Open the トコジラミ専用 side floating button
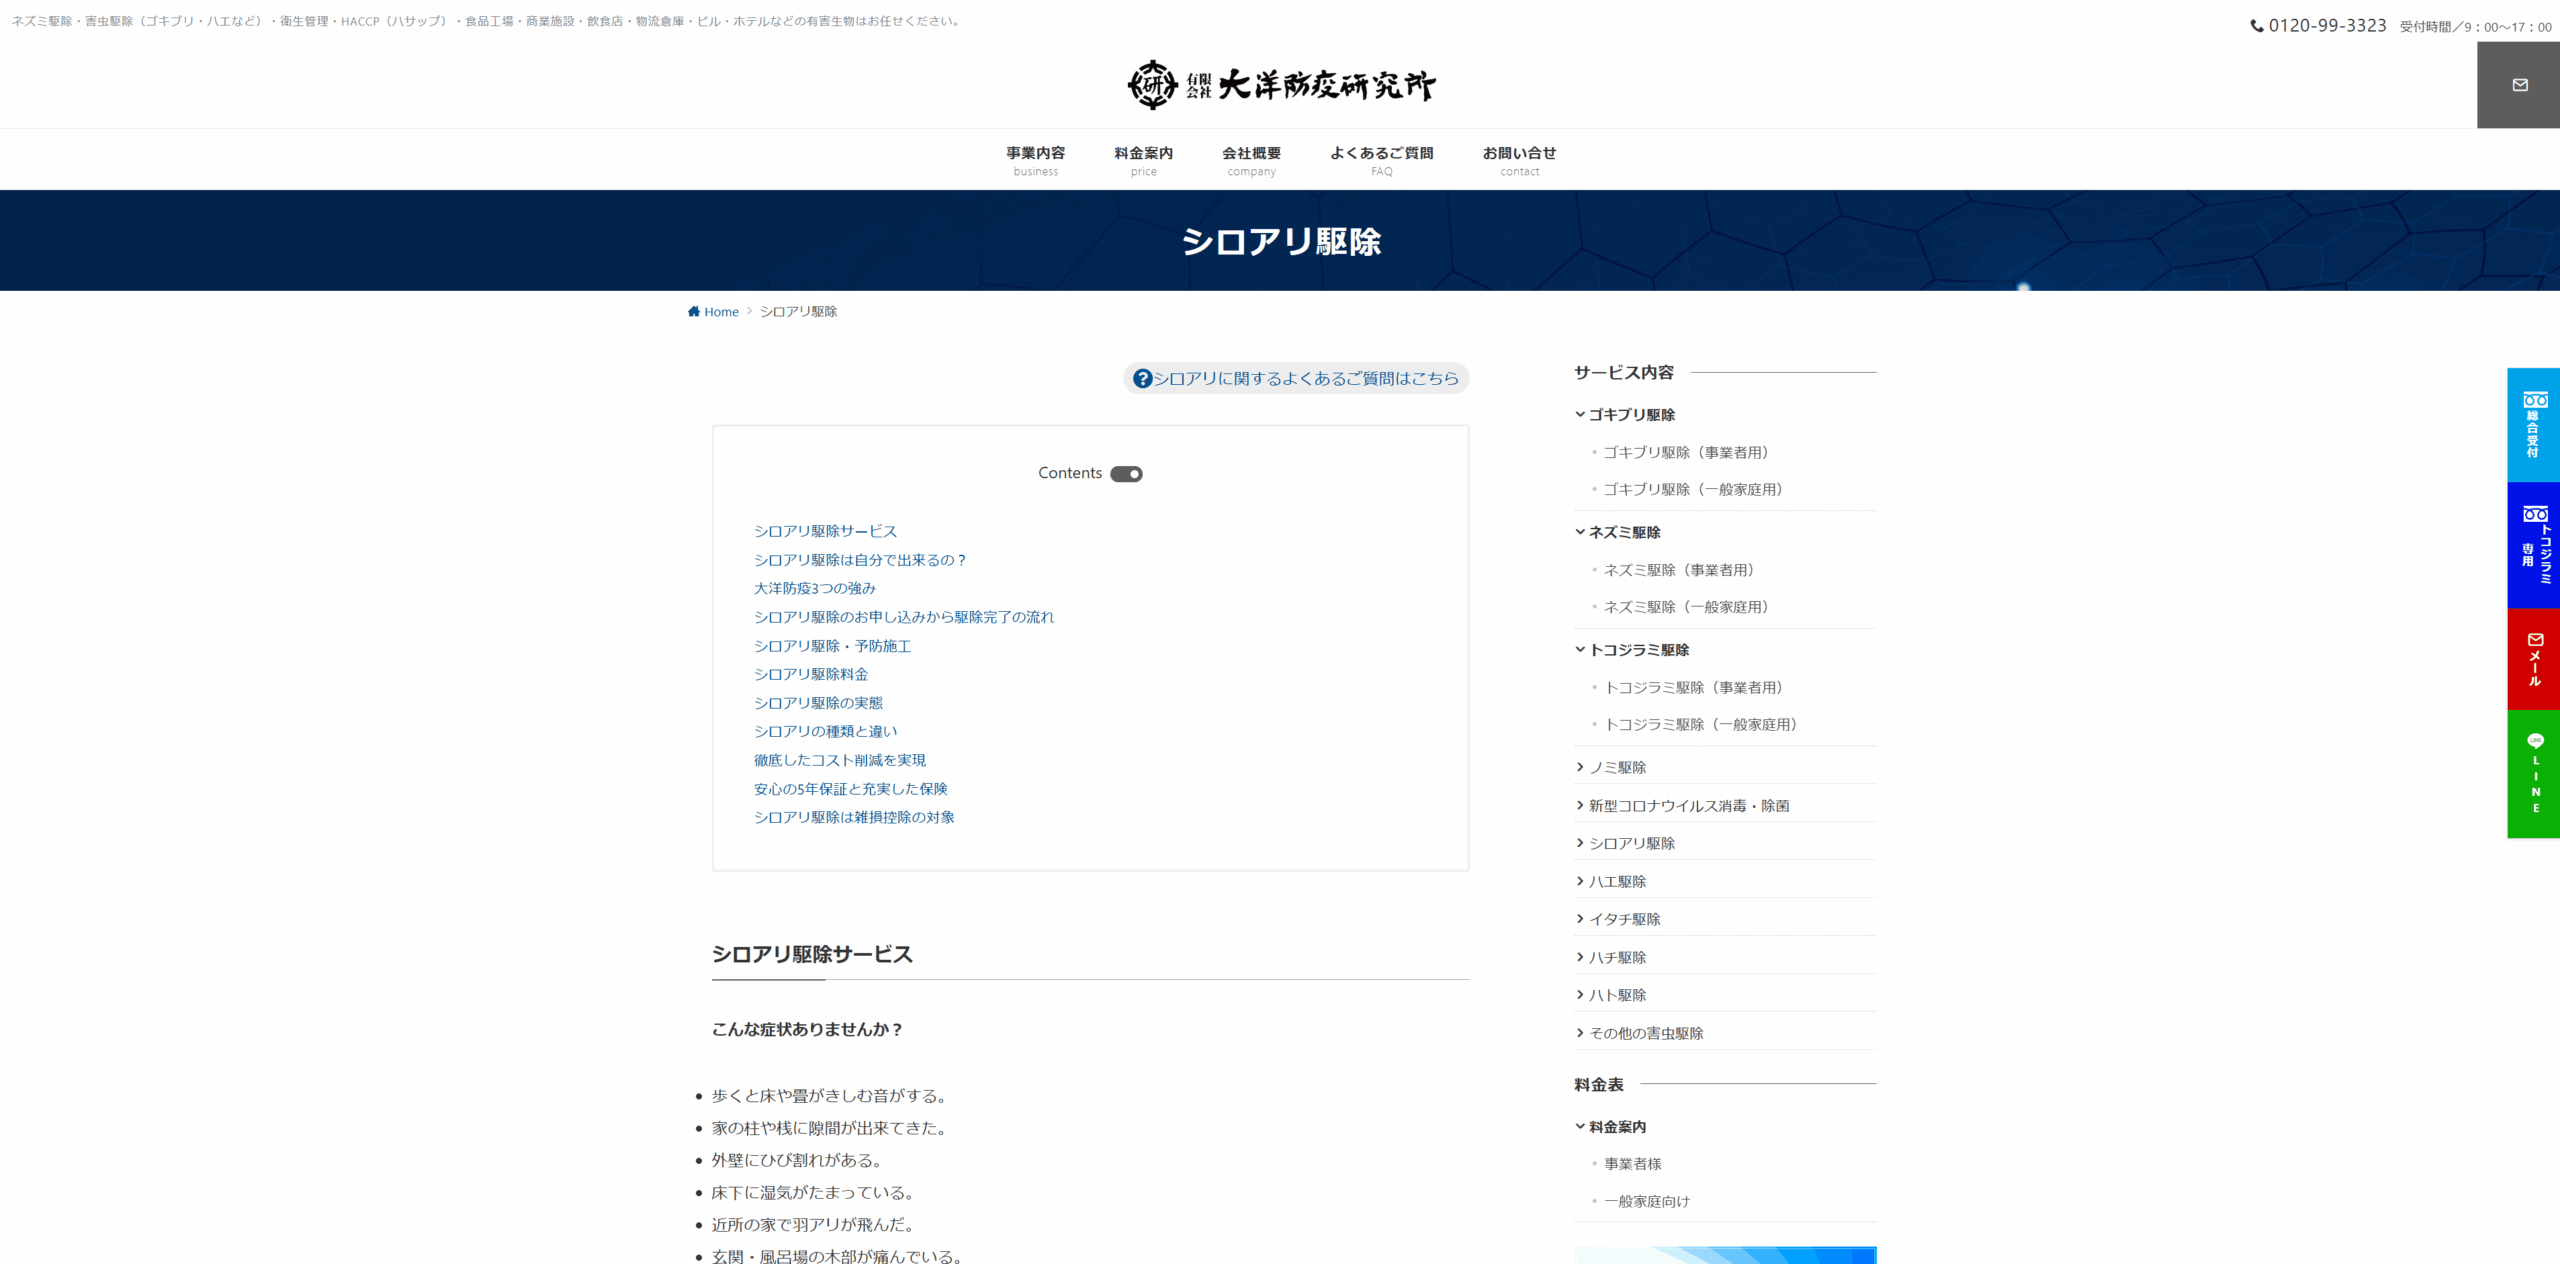This screenshot has height=1264, width=2560. pos(2533,545)
